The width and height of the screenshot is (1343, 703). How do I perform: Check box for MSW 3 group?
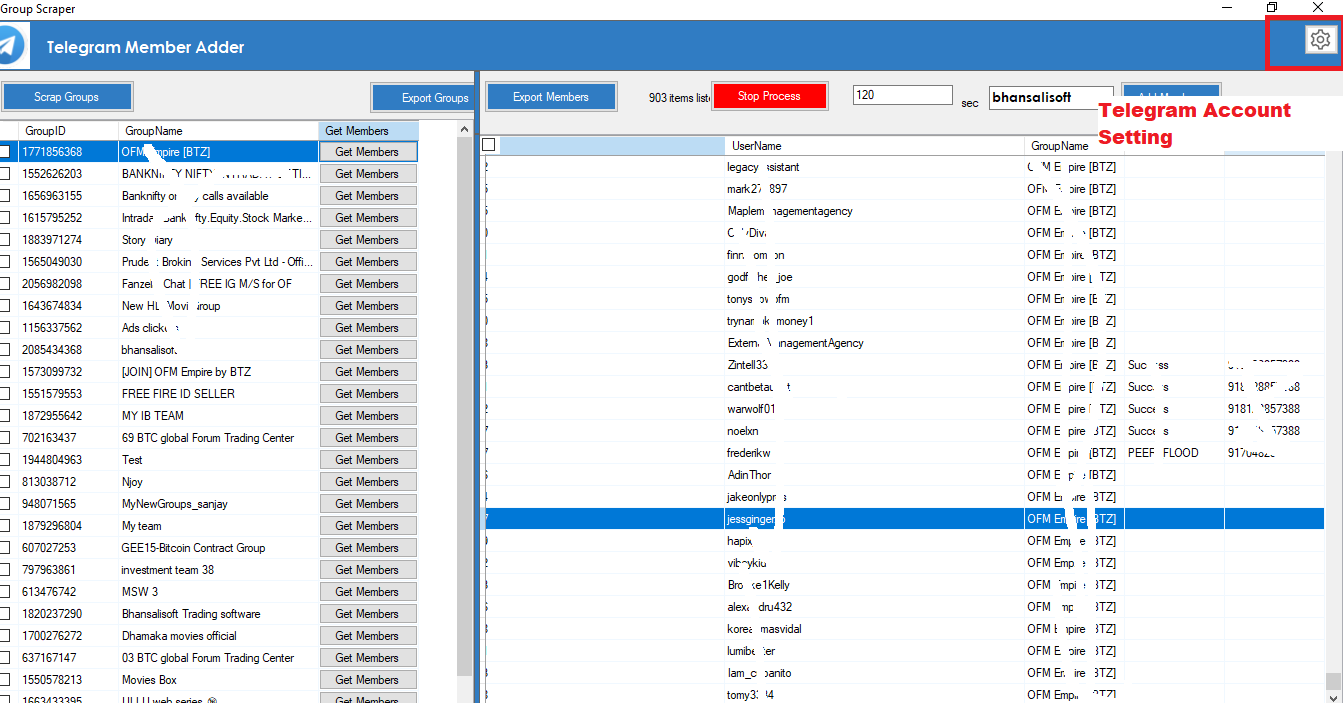pyautogui.click(x=5, y=592)
